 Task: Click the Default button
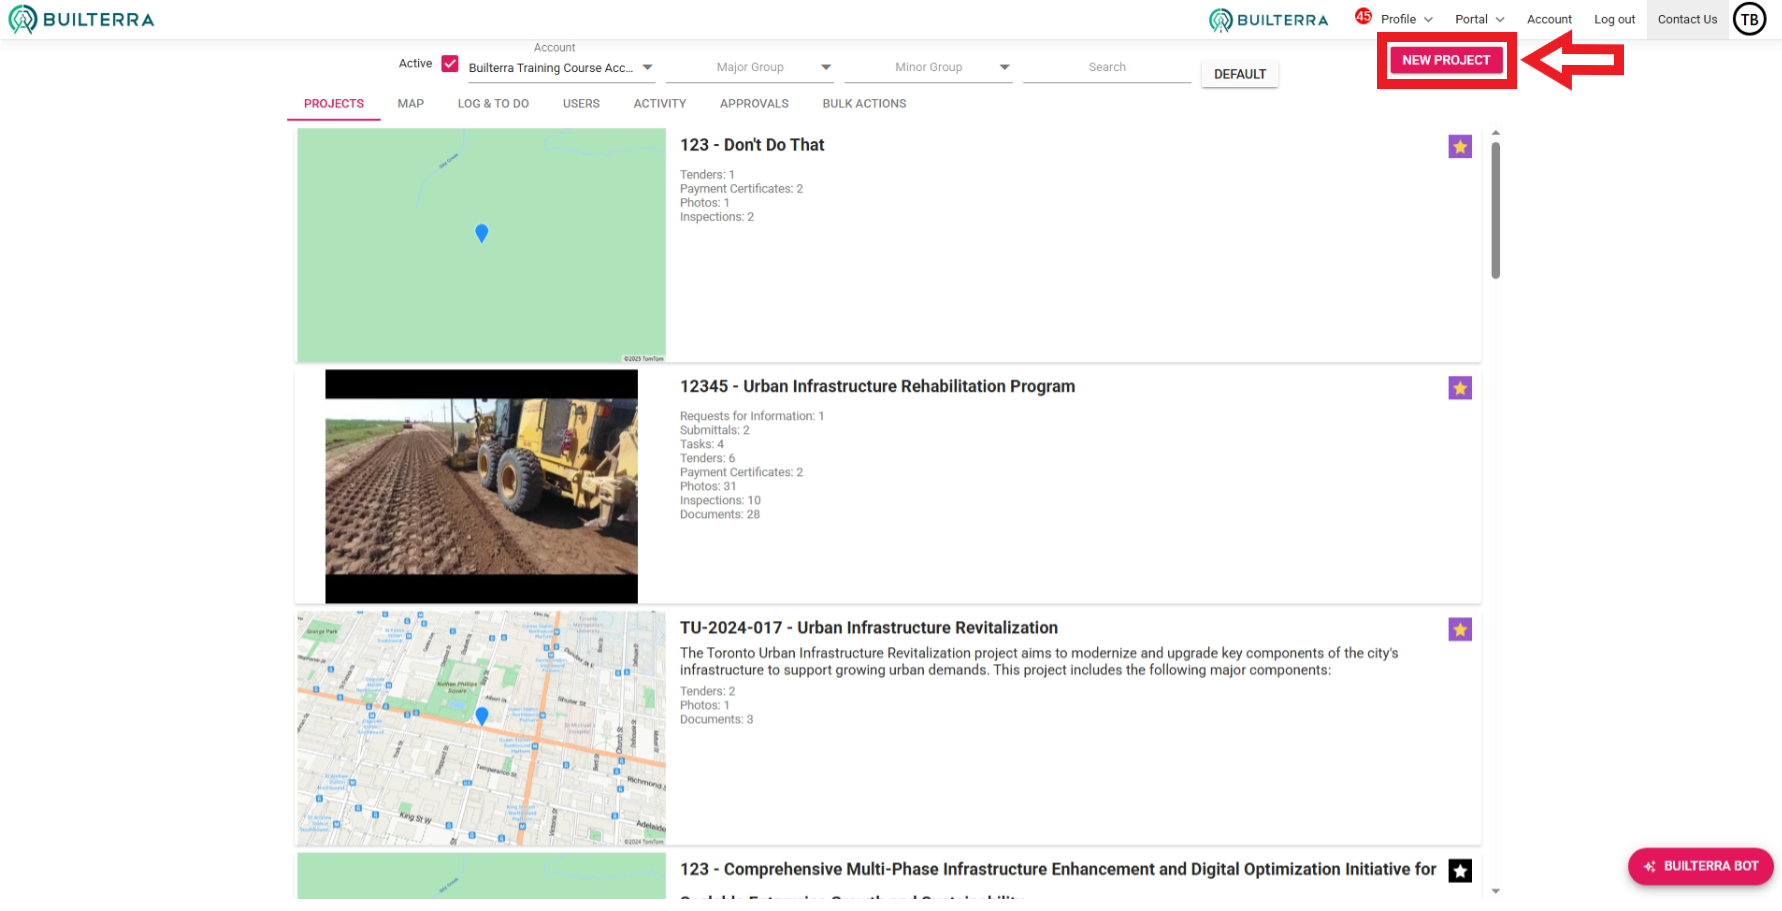point(1240,74)
